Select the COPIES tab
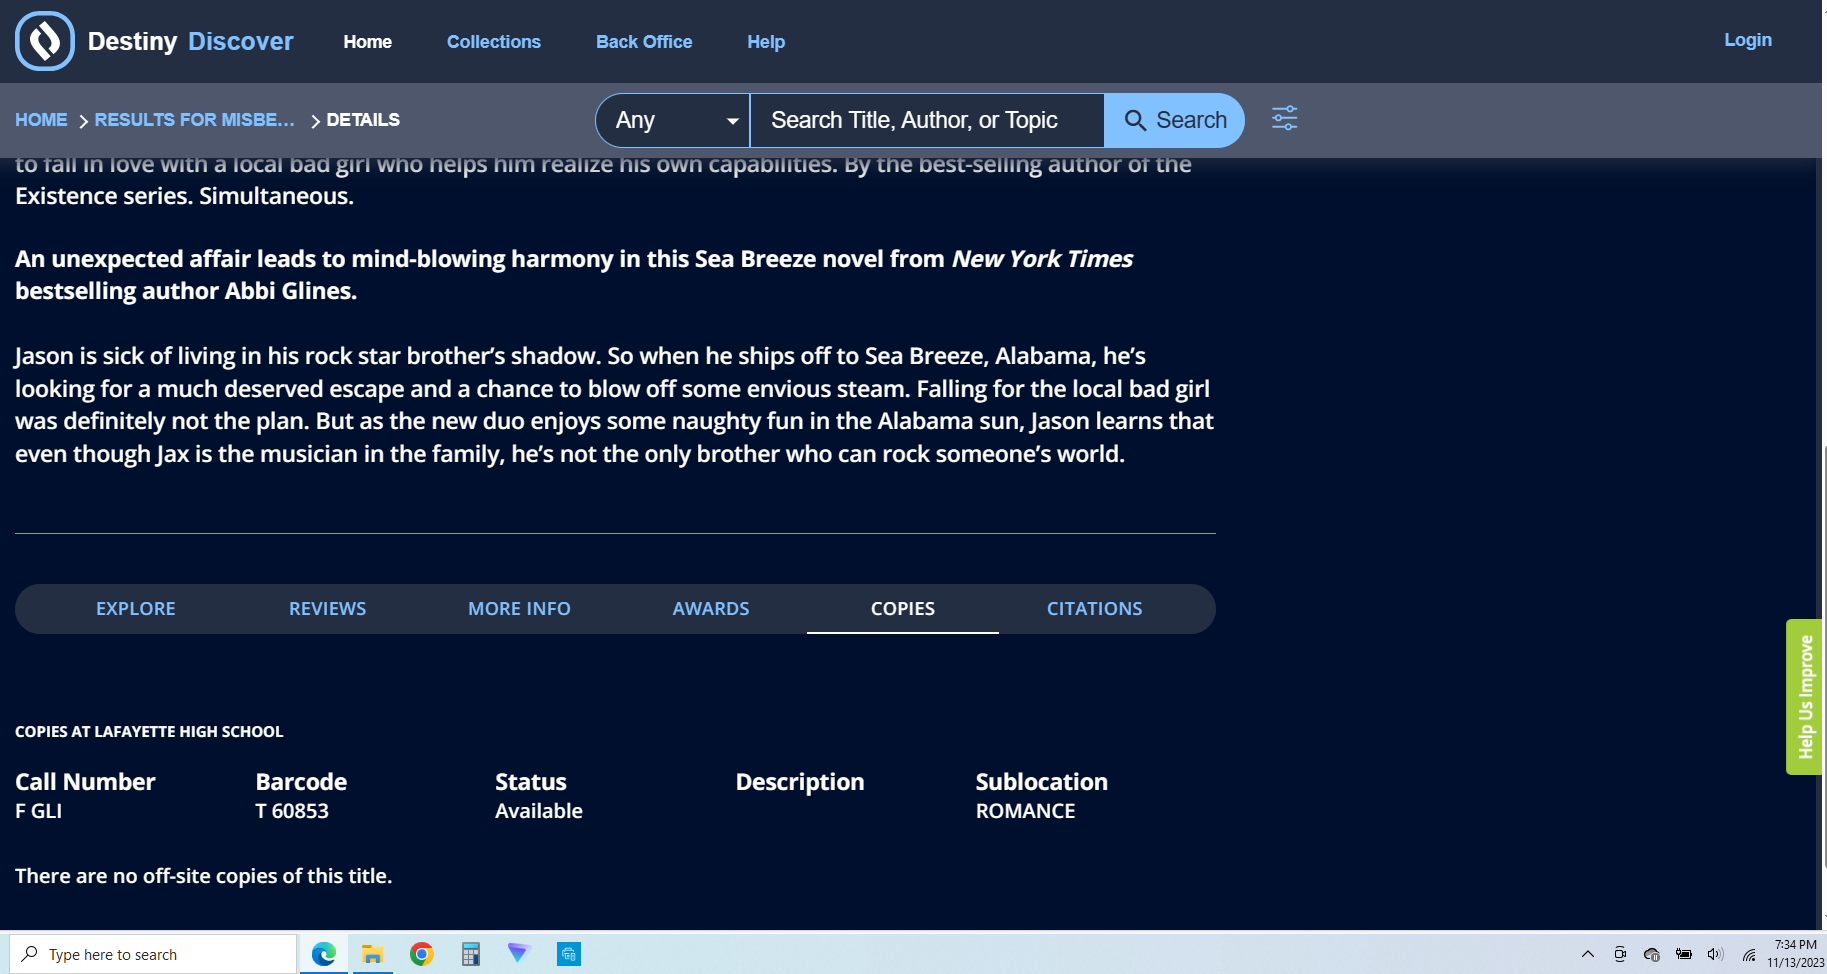Image resolution: width=1827 pixels, height=974 pixels. click(903, 609)
